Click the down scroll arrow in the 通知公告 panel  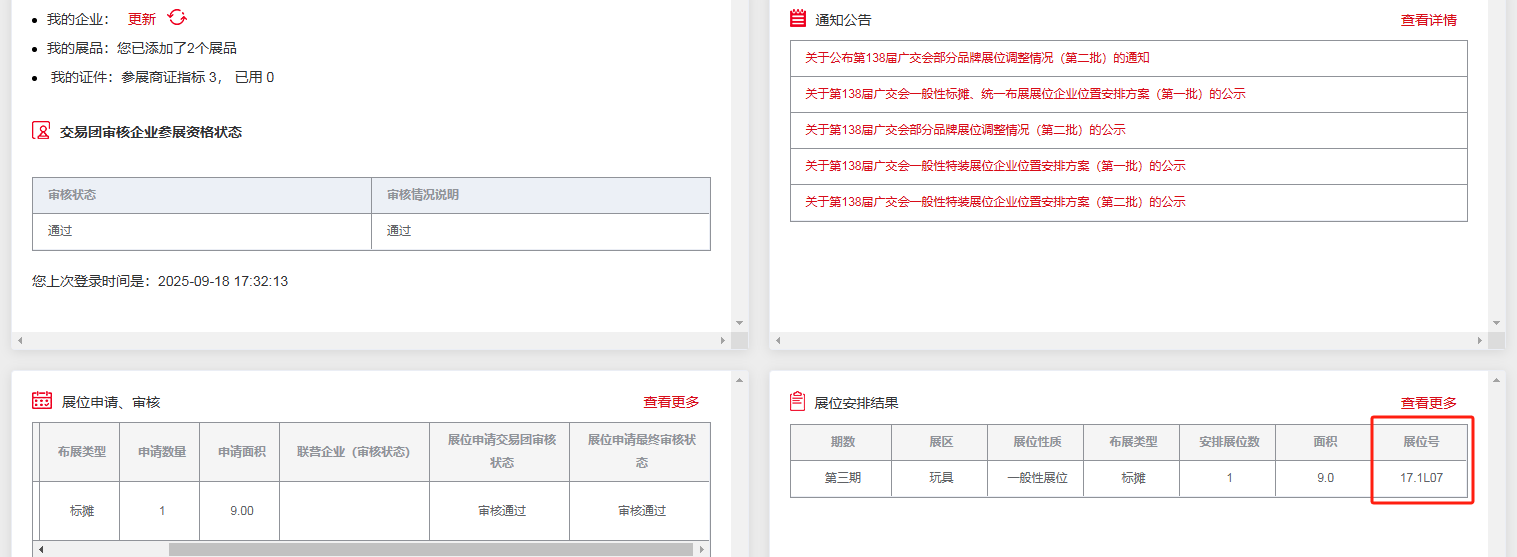click(1496, 323)
